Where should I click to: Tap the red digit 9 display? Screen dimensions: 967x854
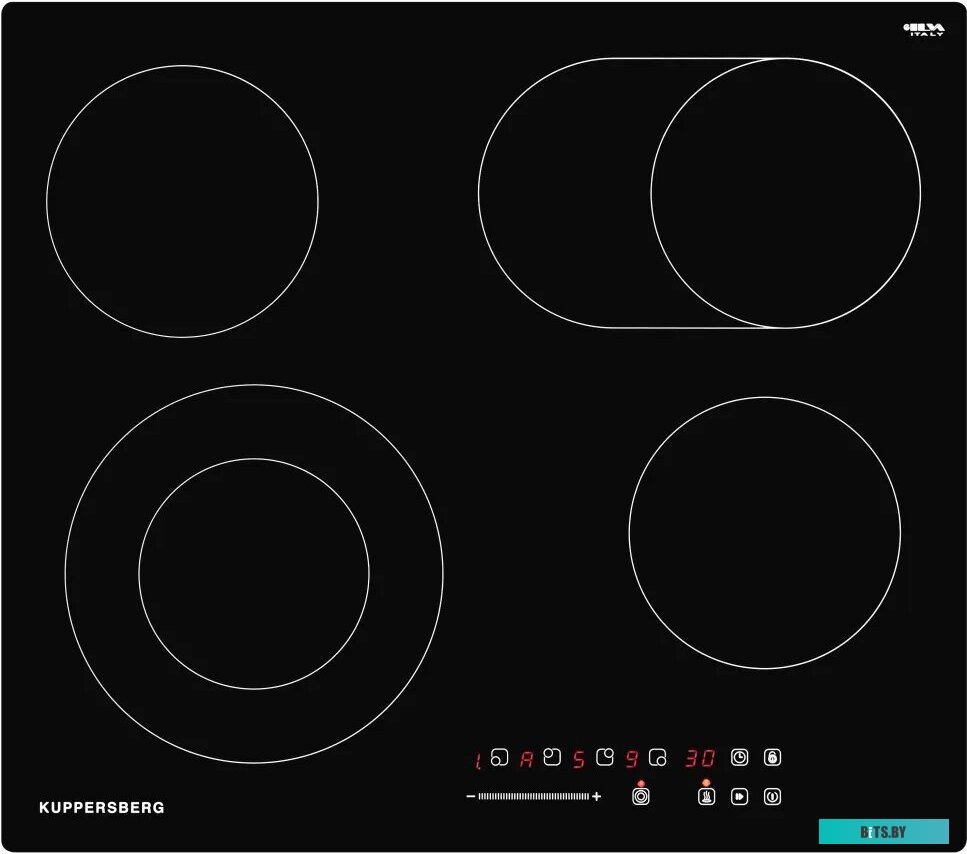point(631,759)
